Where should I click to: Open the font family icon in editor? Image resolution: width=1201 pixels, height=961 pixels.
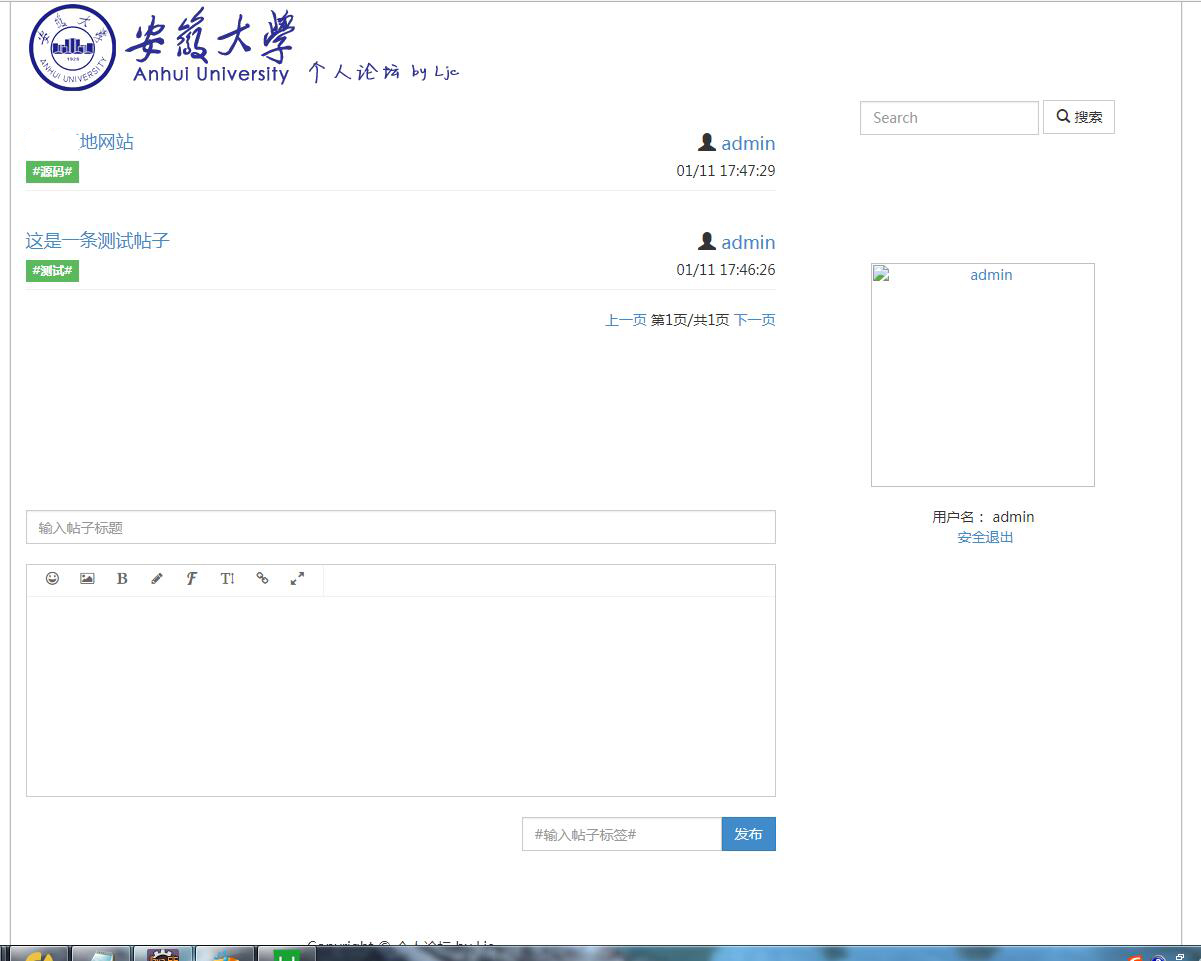click(192, 579)
